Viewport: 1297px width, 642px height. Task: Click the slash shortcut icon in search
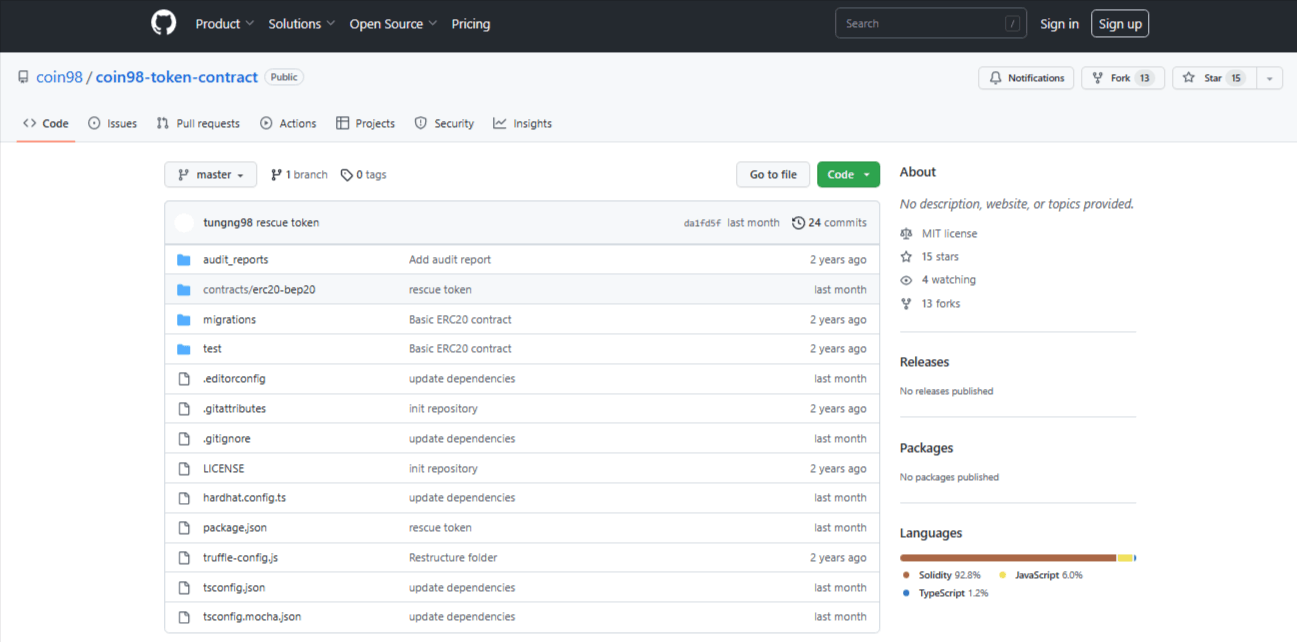coord(1012,24)
